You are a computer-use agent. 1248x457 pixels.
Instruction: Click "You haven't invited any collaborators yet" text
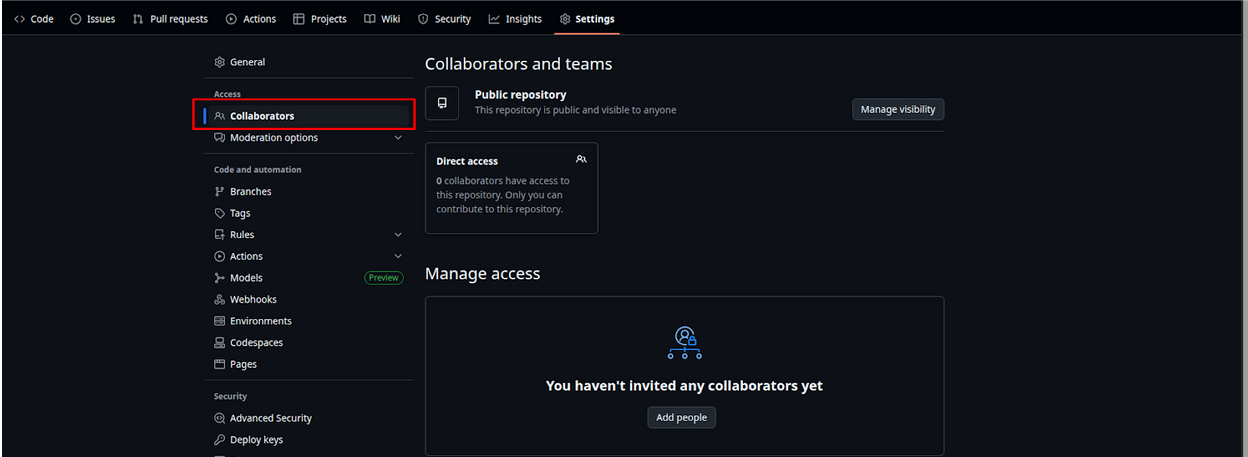point(684,385)
